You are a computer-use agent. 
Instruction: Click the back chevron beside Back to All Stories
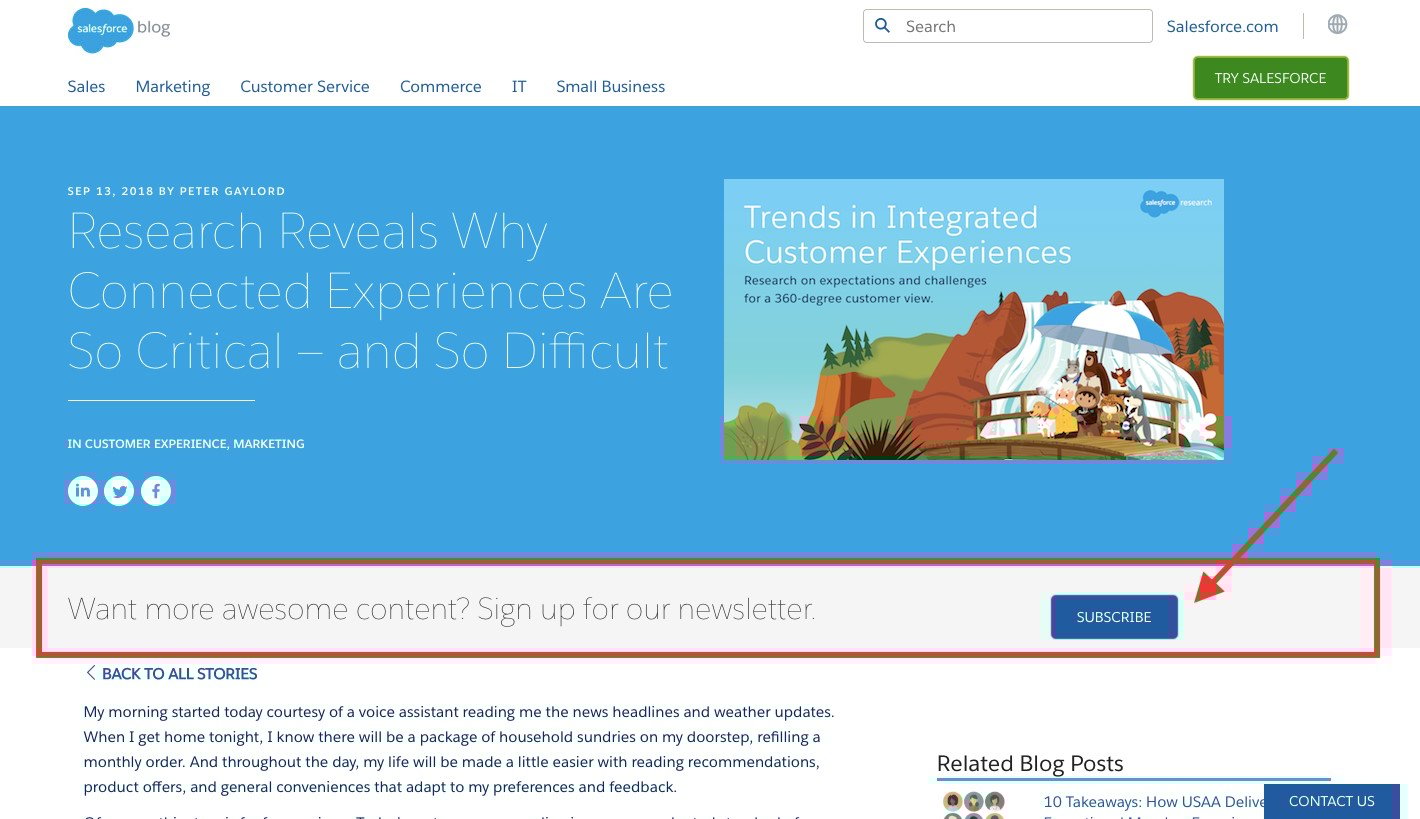click(x=90, y=673)
